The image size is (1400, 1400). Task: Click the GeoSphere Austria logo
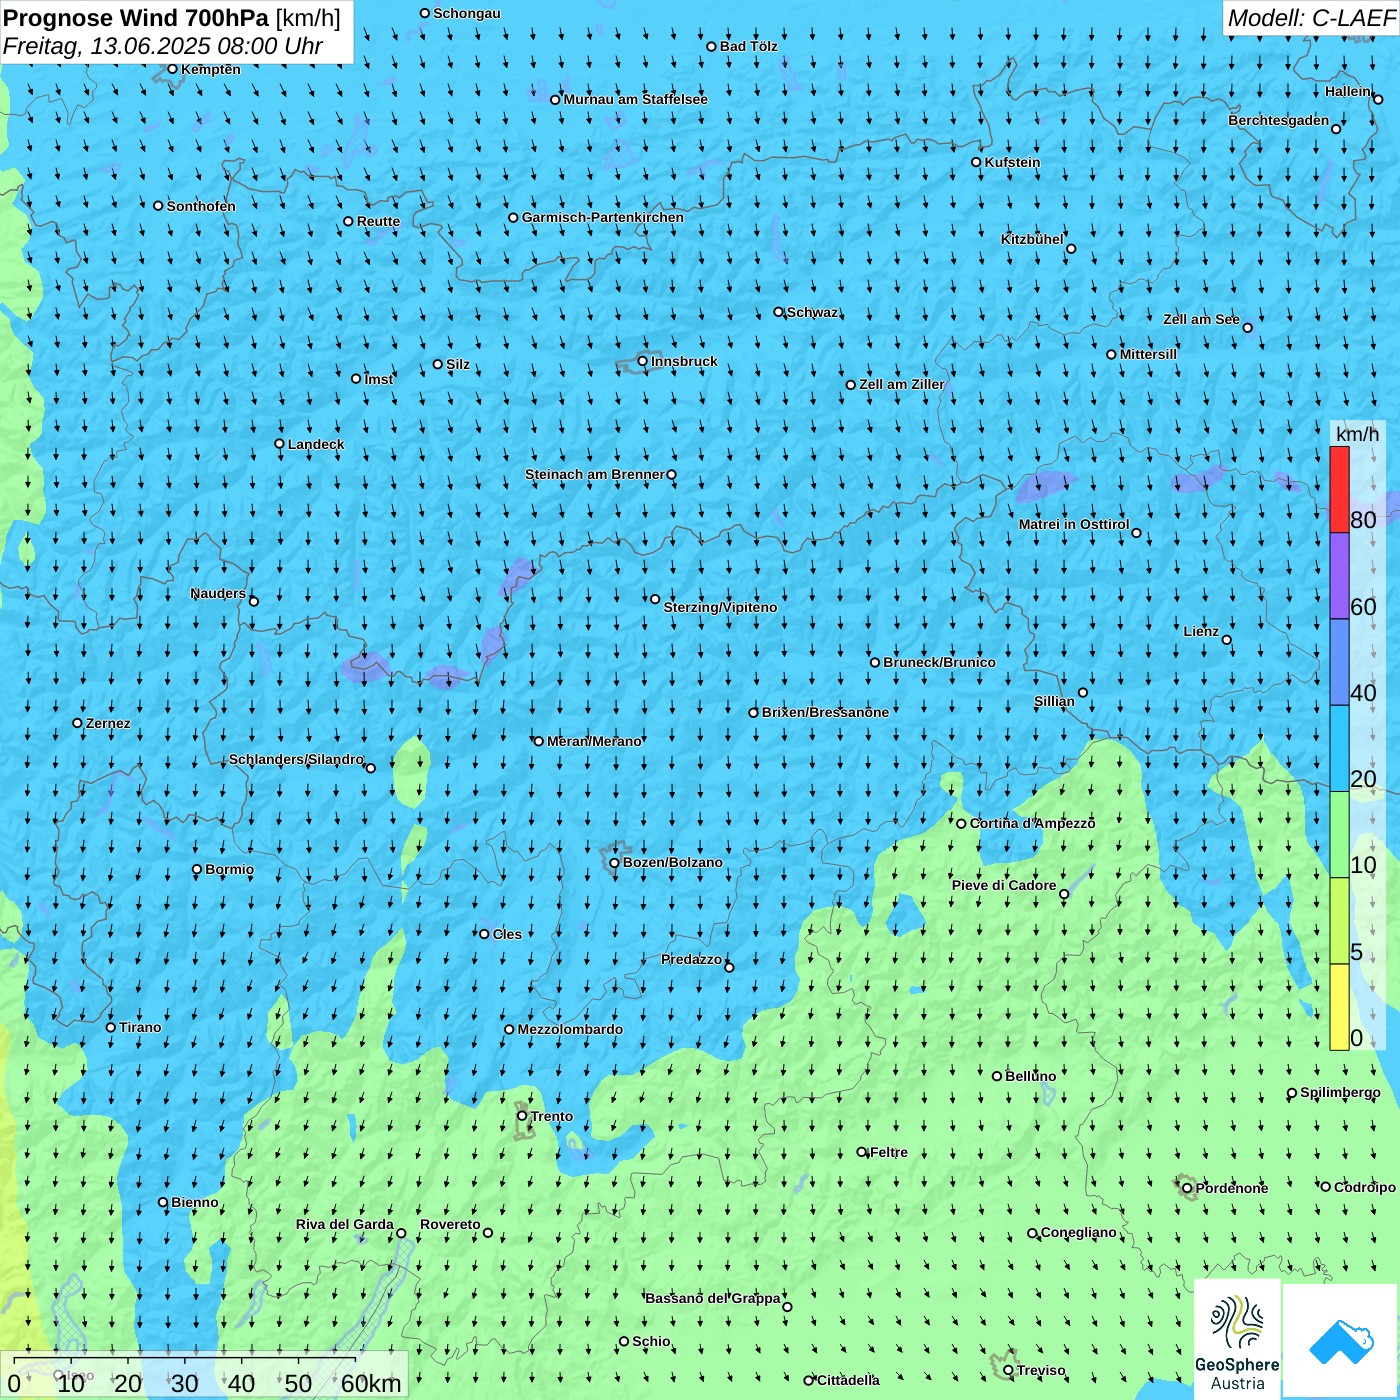(x=1237, y=1340)
